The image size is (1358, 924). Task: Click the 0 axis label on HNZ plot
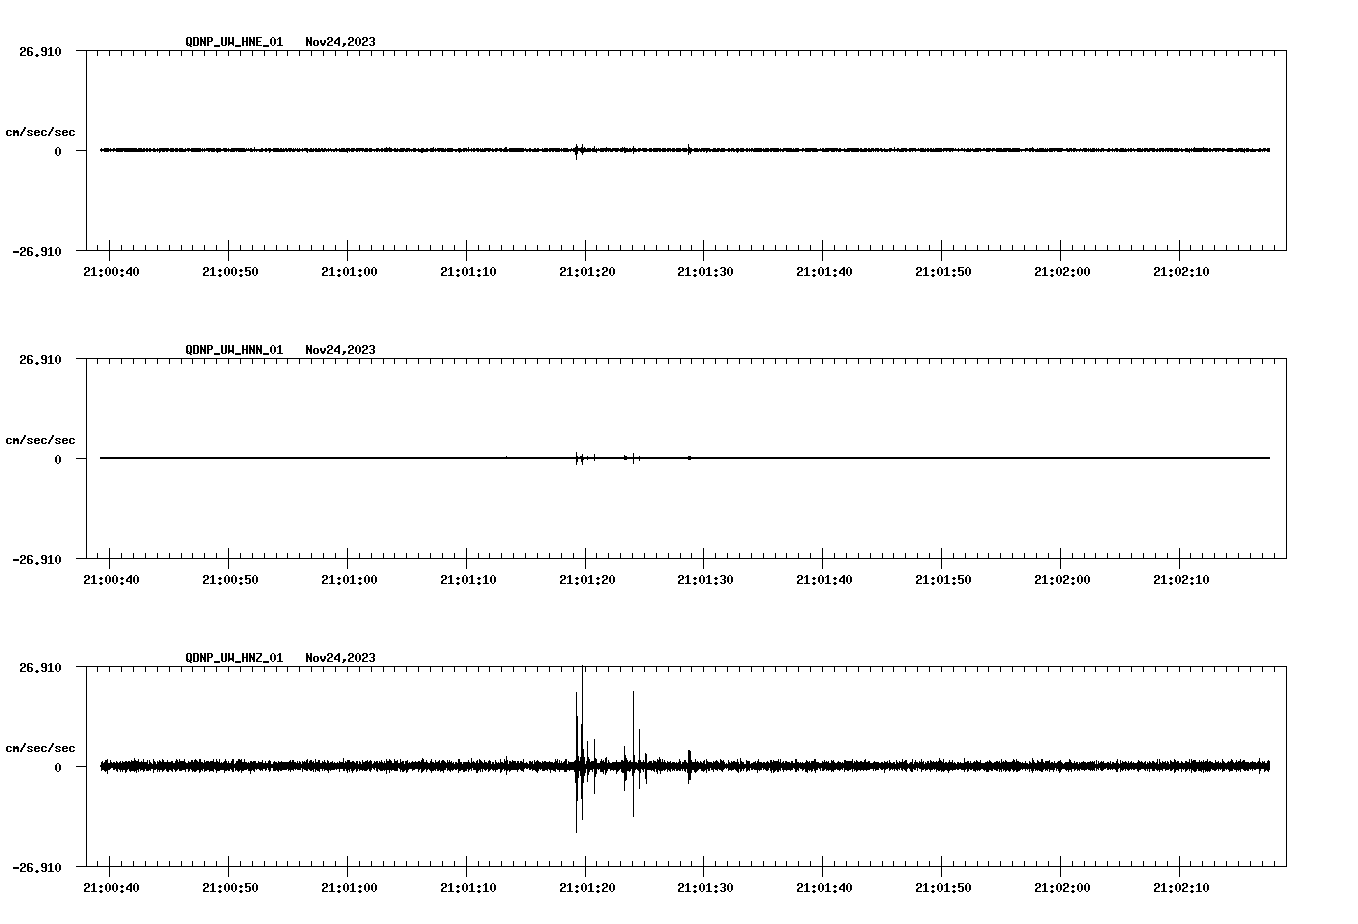58,768
